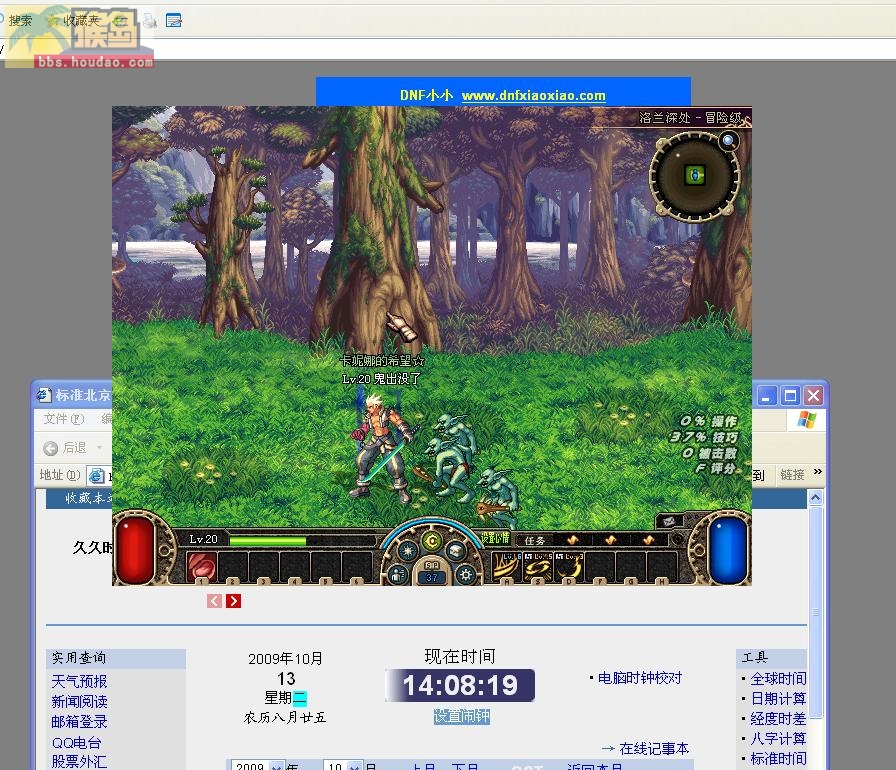Click the Favorites star icon in the toolbar
This screenshot has height=770, width=896.
53,21
